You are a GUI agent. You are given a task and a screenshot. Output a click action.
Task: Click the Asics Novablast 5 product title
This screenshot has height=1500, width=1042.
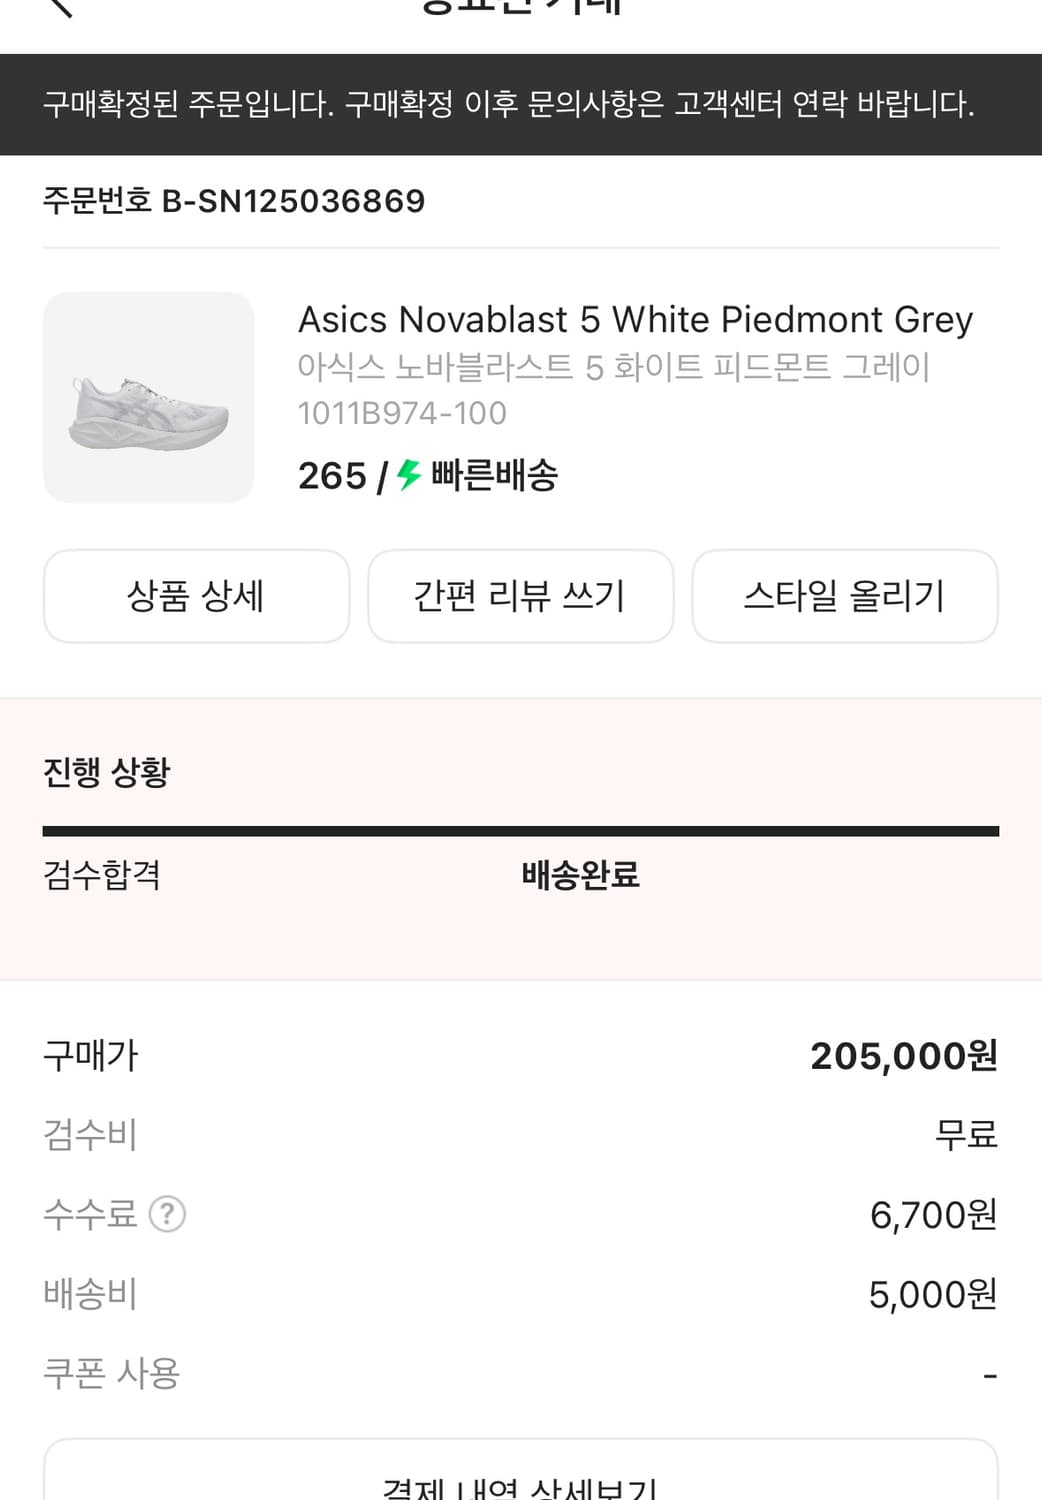tap(635, 320)
